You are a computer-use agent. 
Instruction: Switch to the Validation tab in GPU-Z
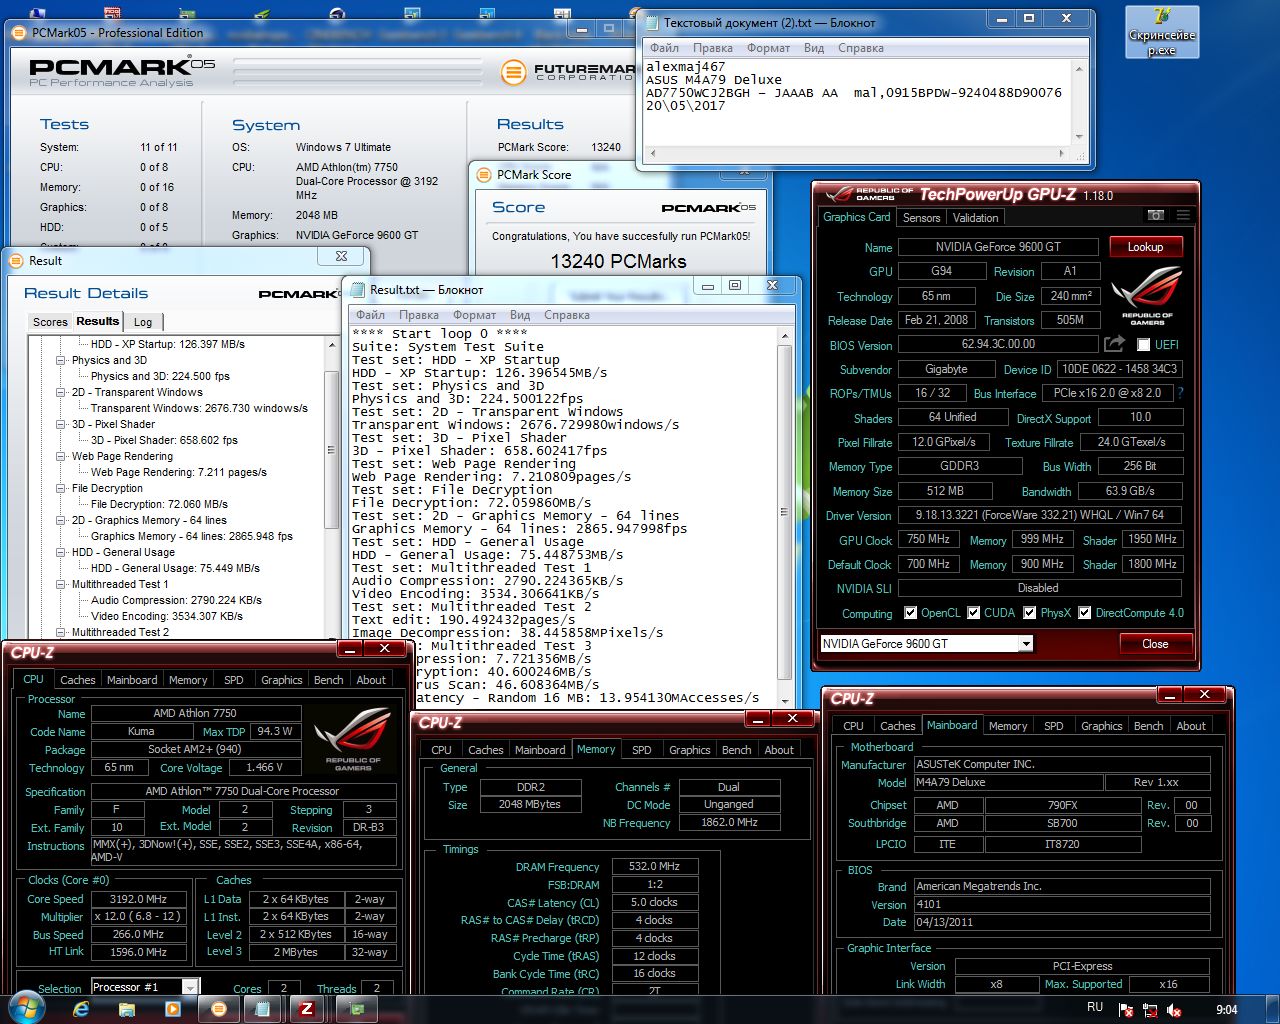pyautogui.click(x=975, y=218)
